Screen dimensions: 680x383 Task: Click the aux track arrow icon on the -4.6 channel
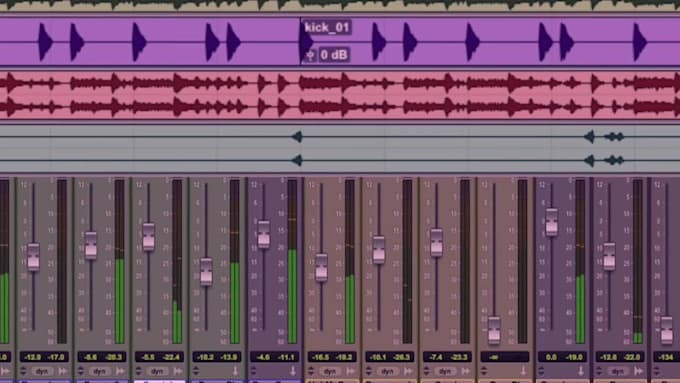click(293, 371)
